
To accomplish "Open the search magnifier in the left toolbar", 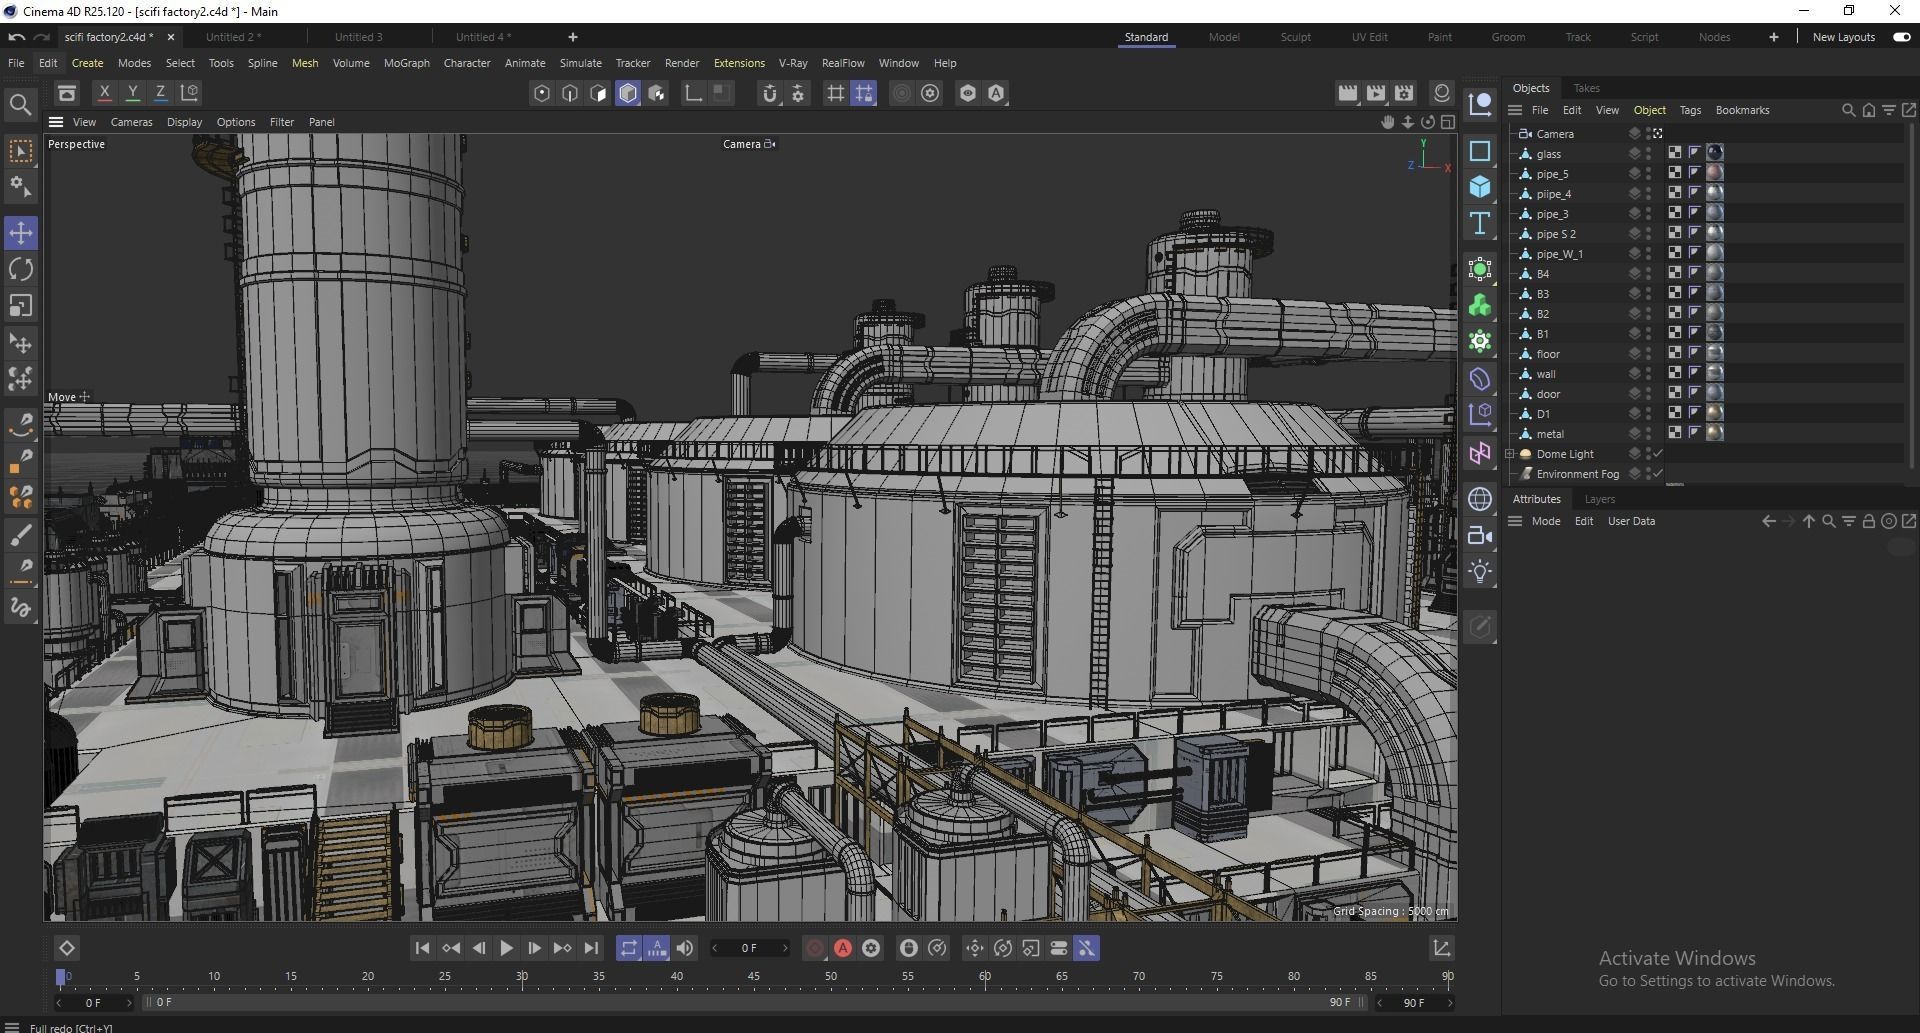I will click(20, 104).
